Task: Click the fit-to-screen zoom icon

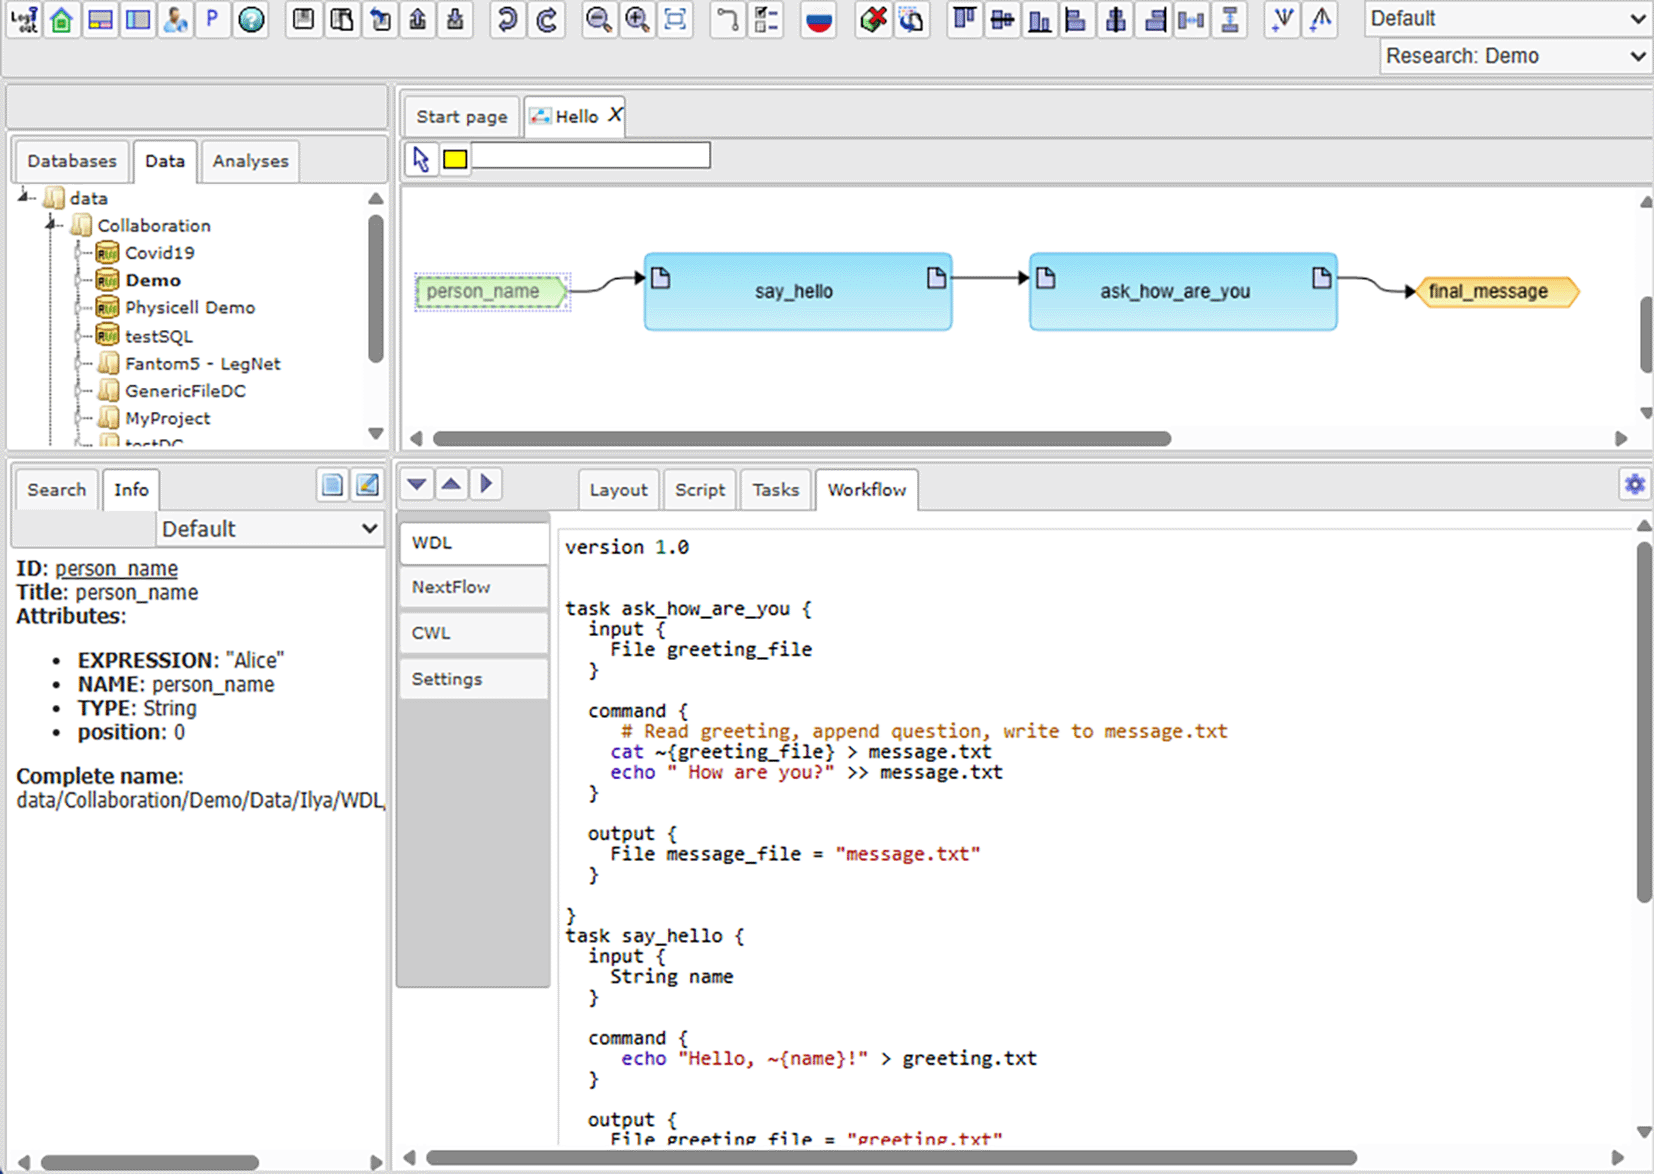Action: [x=676, y=19]
